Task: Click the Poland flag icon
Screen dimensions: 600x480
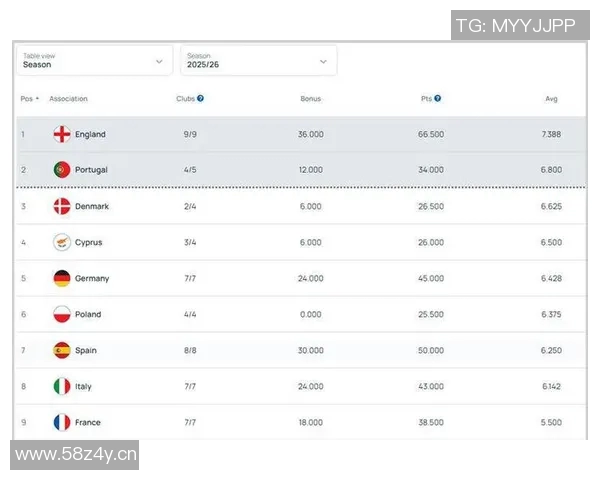Action: pos(62,314)
